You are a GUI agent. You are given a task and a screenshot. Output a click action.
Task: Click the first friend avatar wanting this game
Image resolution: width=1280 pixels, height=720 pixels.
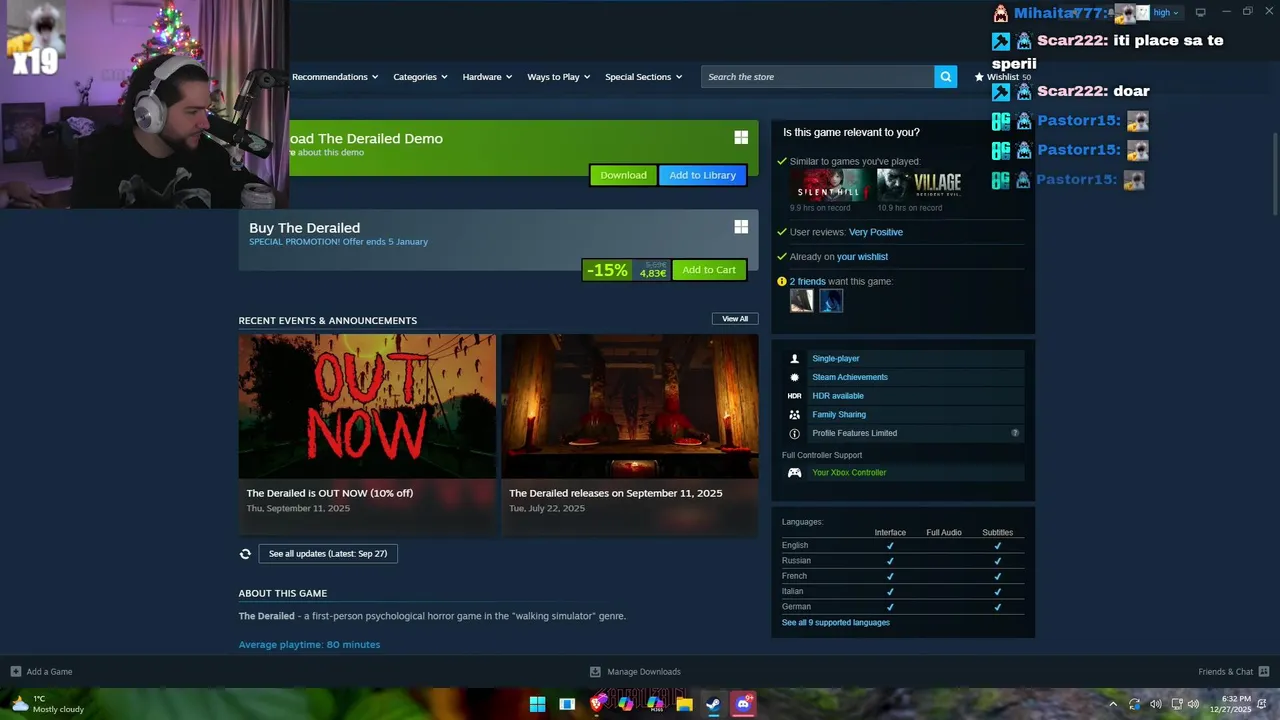802,300
